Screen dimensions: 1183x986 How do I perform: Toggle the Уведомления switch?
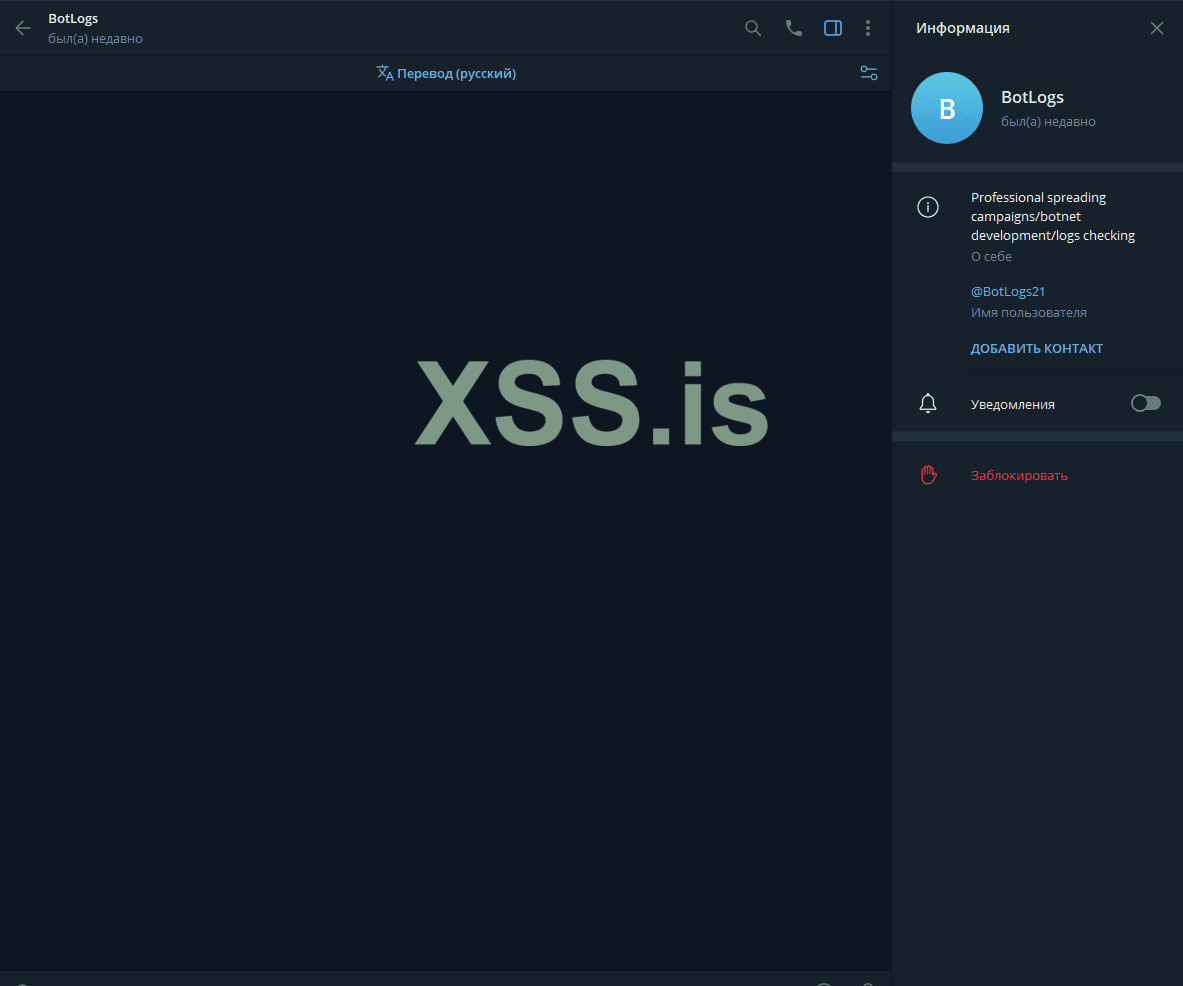click(1145, 404)
